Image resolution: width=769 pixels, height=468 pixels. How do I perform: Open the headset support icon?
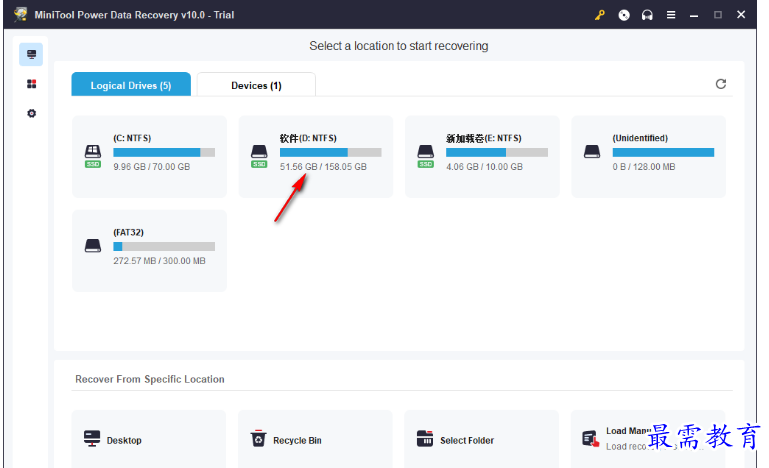coord(647,15)
